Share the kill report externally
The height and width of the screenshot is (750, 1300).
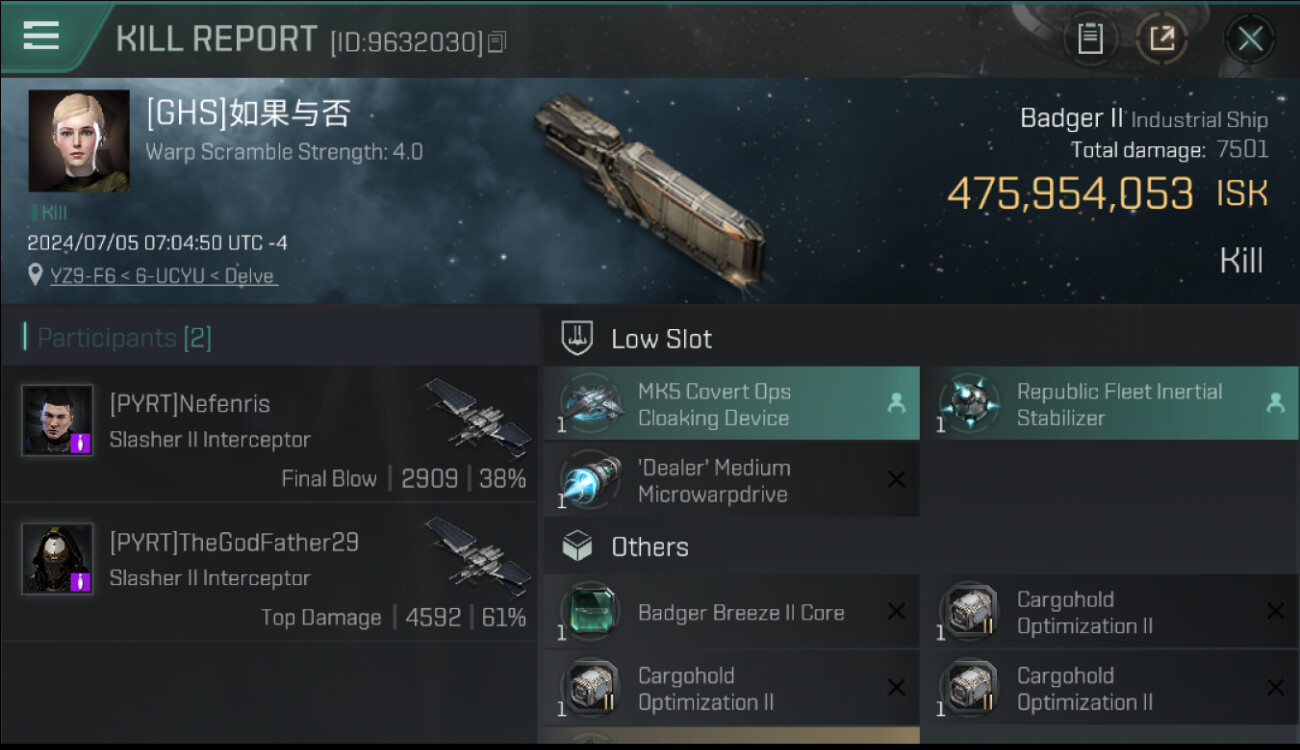1161,39
